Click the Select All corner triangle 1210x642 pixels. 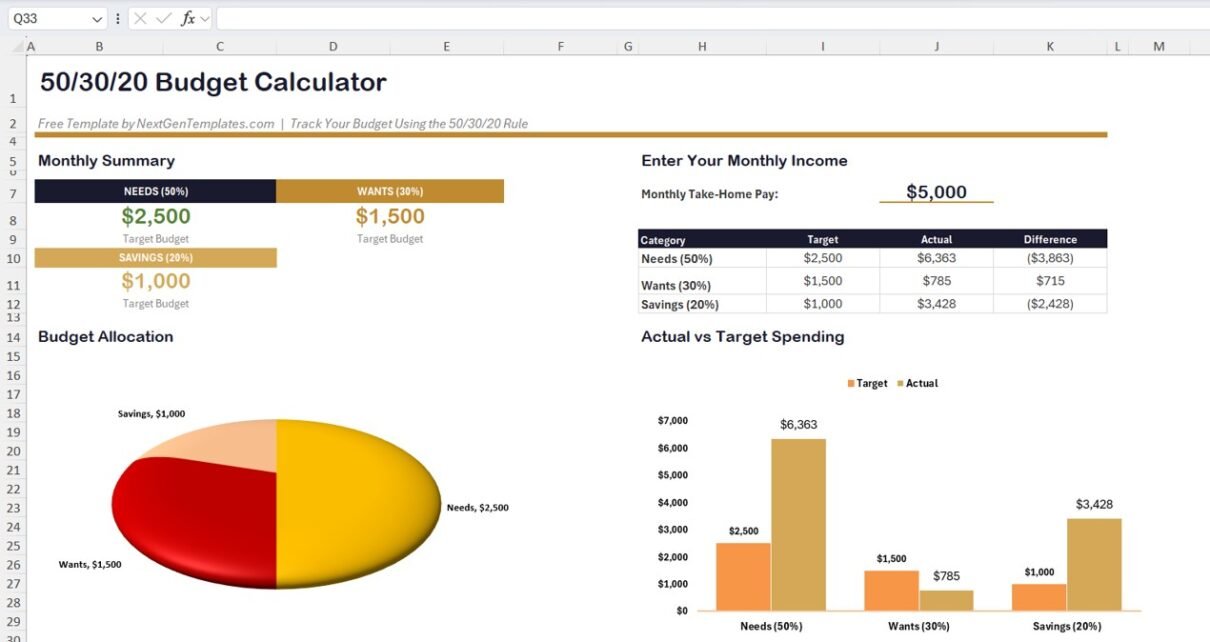[17, 47]
